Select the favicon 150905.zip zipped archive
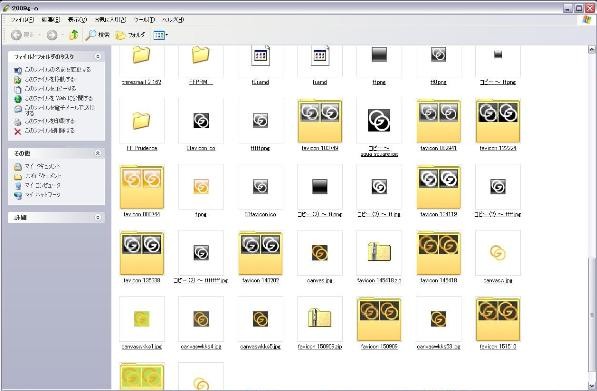Image resolution: width=597 pixels, height=391 pixels. click(x=319, y=319)
